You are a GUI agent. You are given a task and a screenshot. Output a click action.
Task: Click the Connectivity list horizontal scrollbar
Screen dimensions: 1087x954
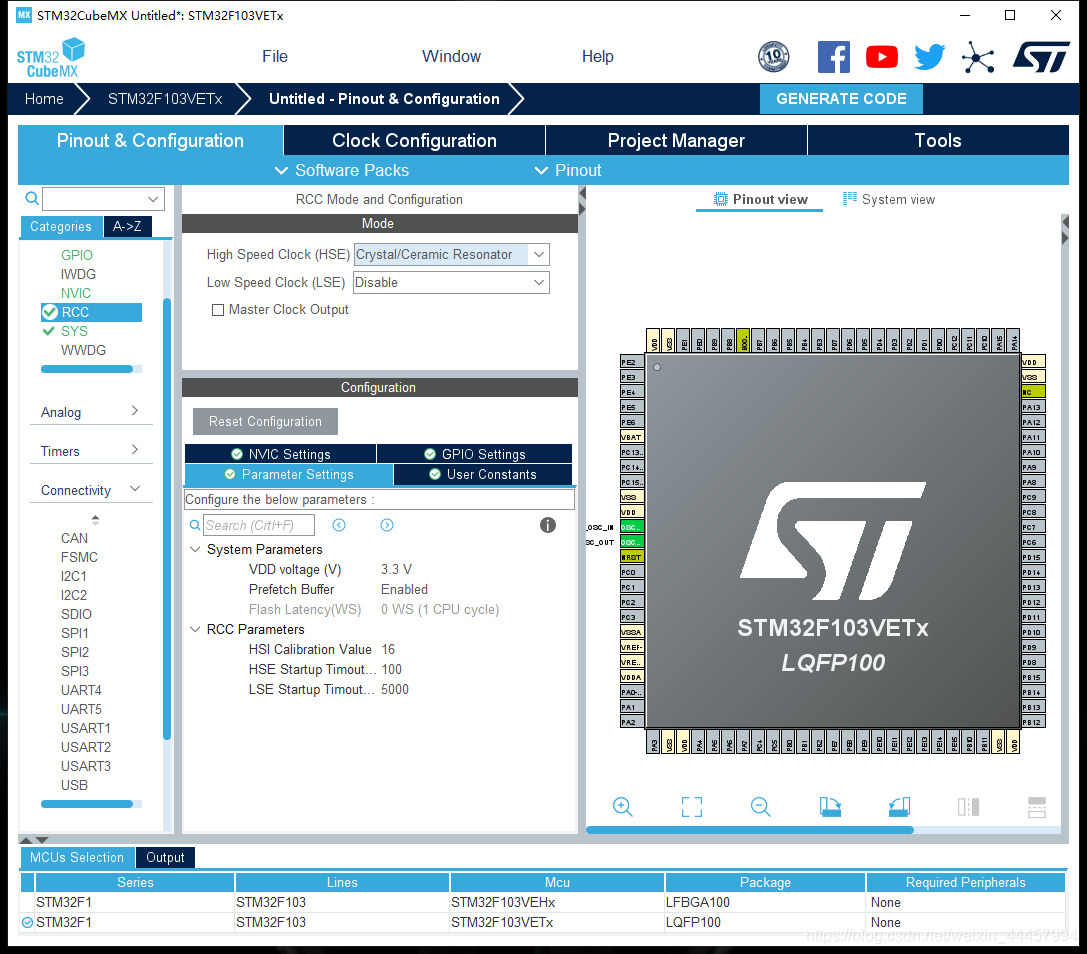(87, 804)
